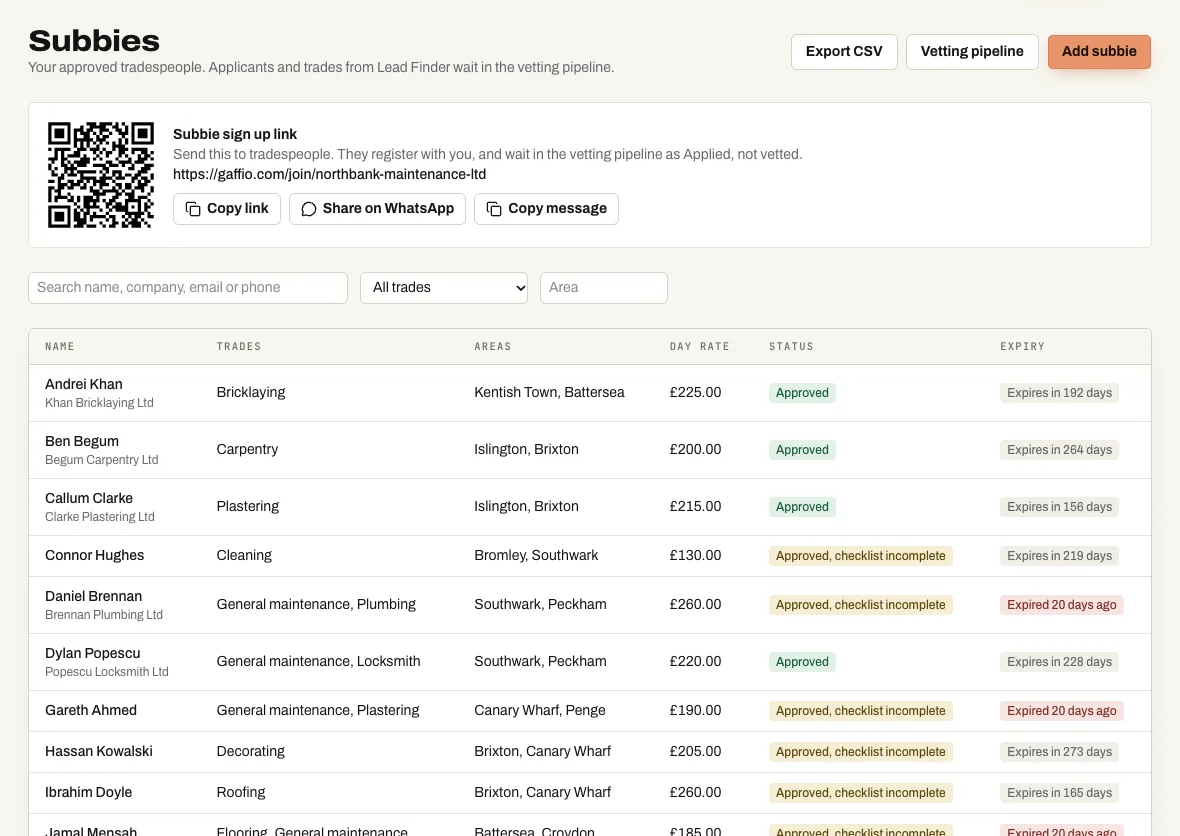Click the STATUS column header
Image resolution: width=1180 pixels, height=836 pixels.
(791, 347)
